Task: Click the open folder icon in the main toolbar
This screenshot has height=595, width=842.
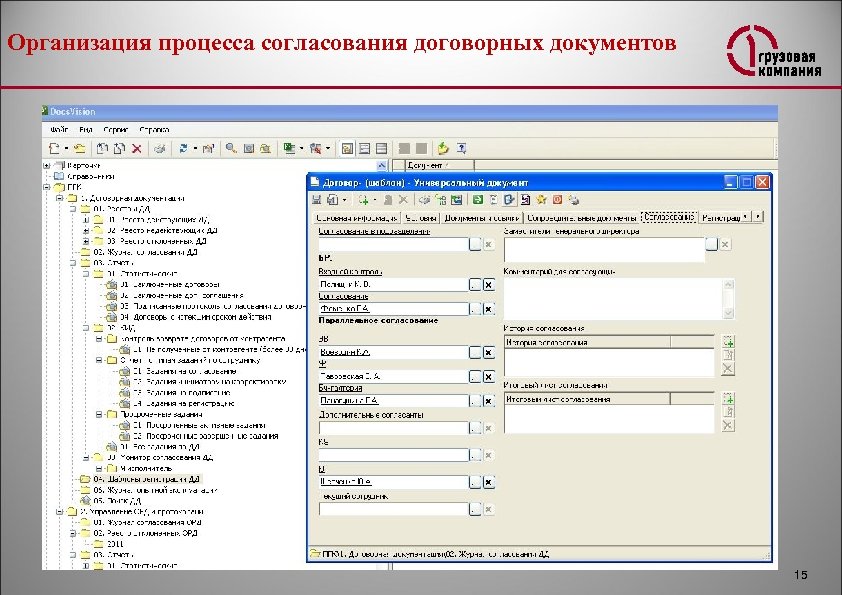Action: 80,149
